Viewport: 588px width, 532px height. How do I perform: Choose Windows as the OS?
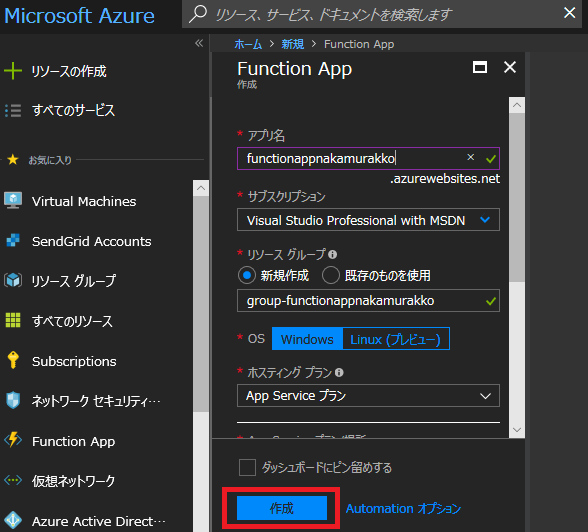tap(307, 339)
